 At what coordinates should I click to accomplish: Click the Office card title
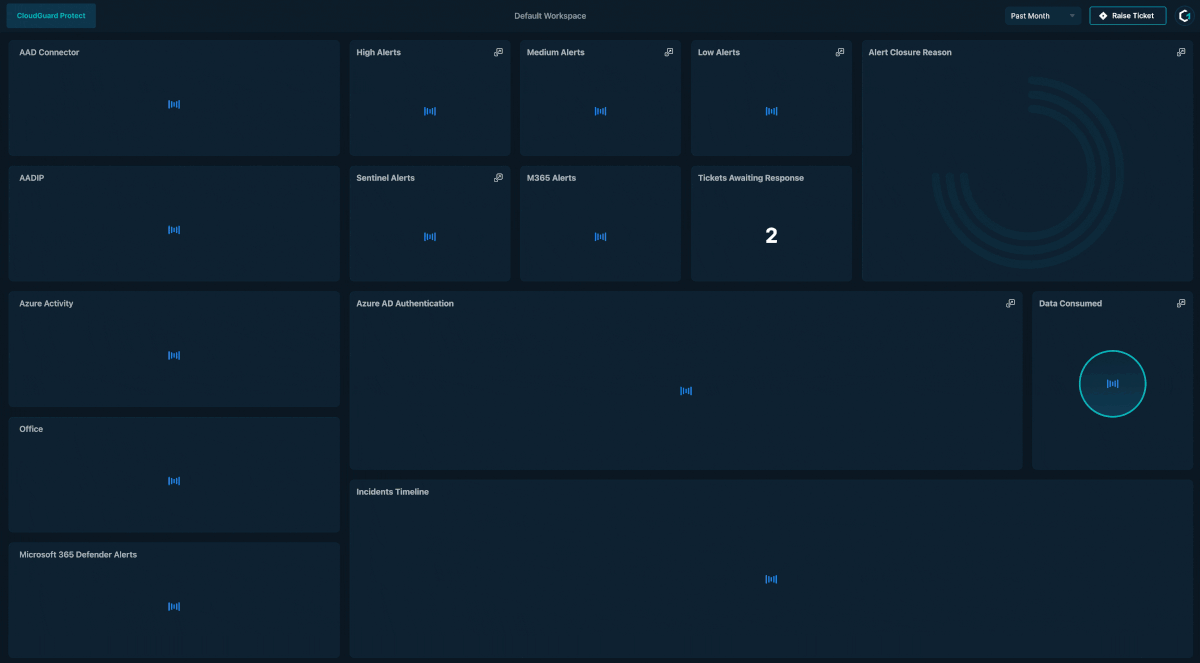(x=31, y=429)
